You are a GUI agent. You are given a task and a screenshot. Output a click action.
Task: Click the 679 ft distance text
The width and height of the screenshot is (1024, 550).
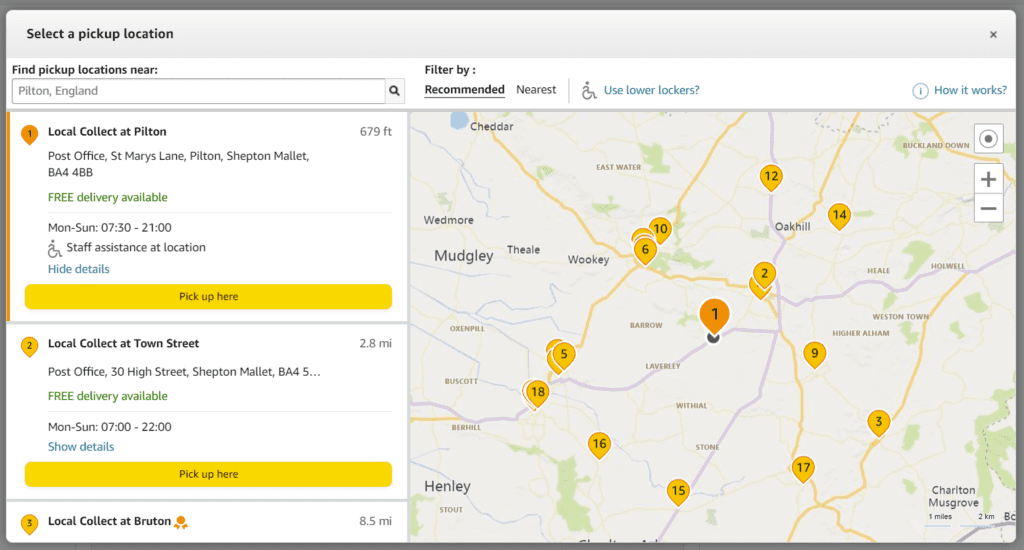pos(376,131)
